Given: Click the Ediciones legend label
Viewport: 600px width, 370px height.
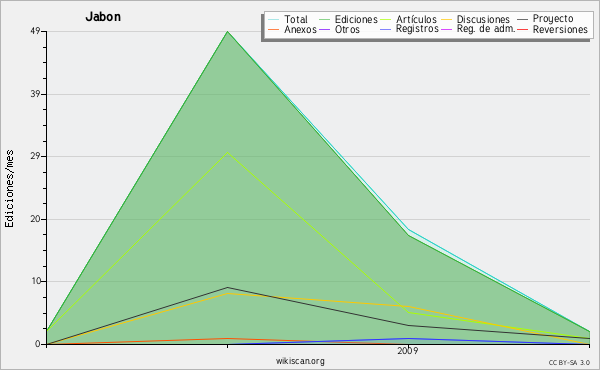Looking at the screenshot, I should tap(356, 19).
